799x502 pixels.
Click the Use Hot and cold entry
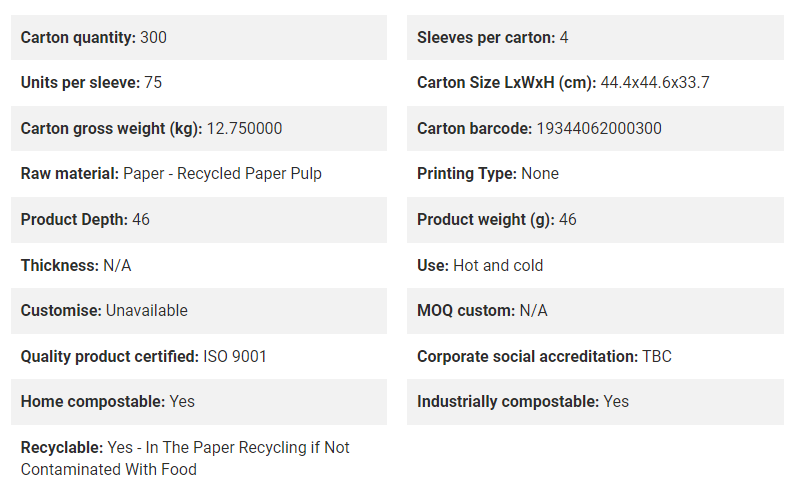click(480, 266)
